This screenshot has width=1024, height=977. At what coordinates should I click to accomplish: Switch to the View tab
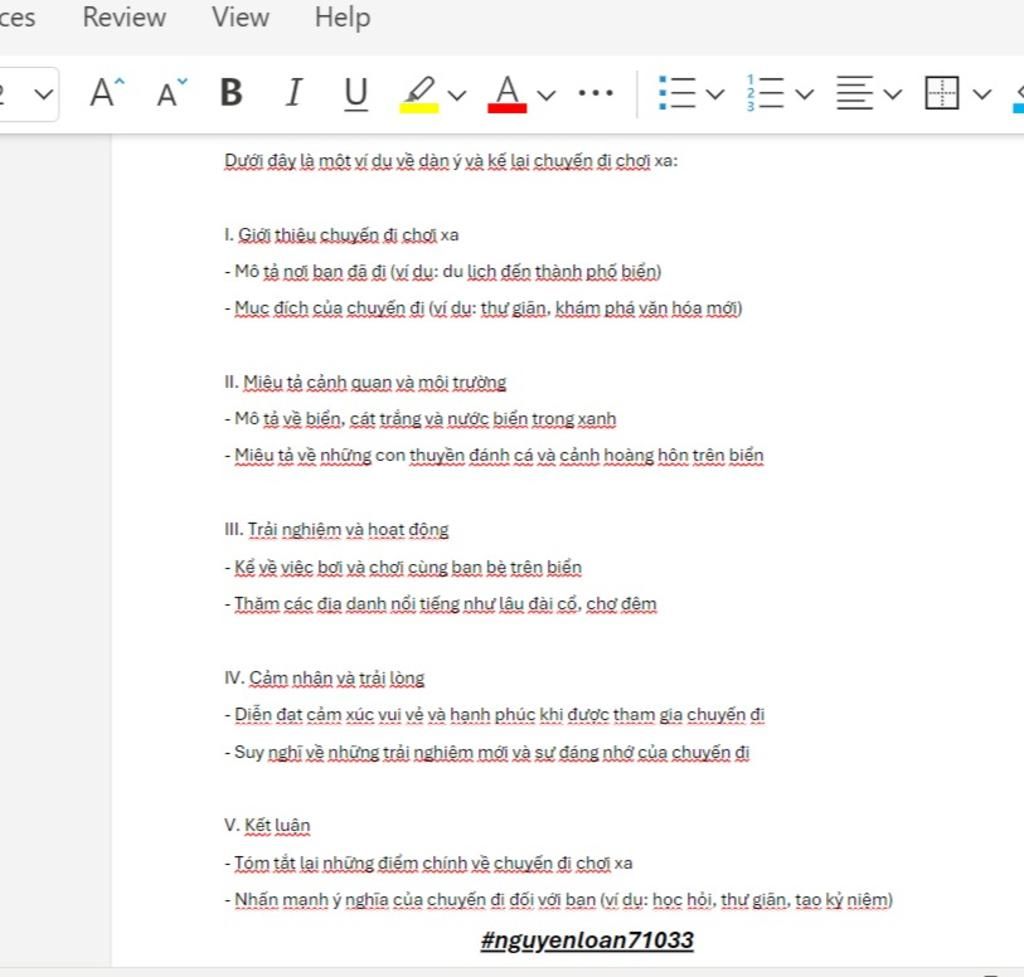pos(240,17)
